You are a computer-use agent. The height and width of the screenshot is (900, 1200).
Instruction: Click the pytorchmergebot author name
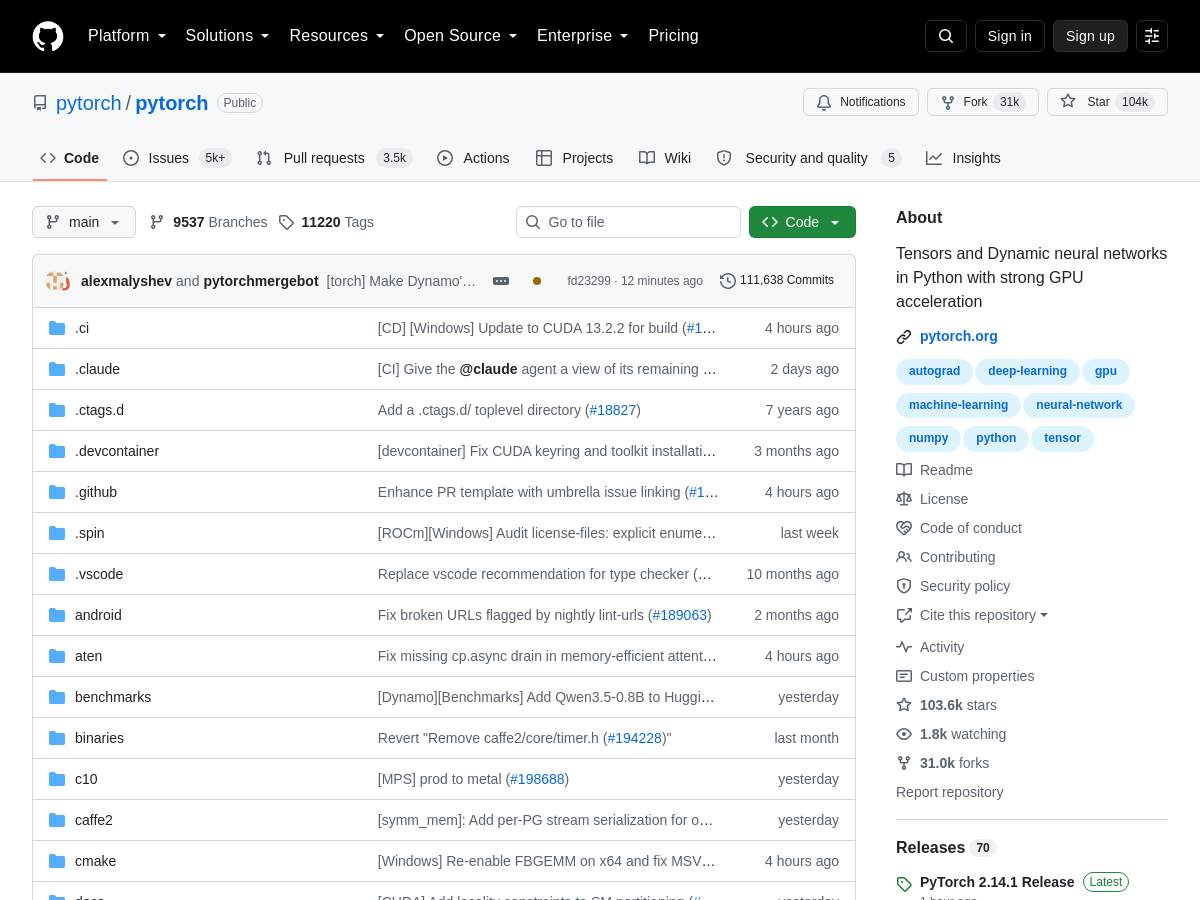tap(261, 281)
